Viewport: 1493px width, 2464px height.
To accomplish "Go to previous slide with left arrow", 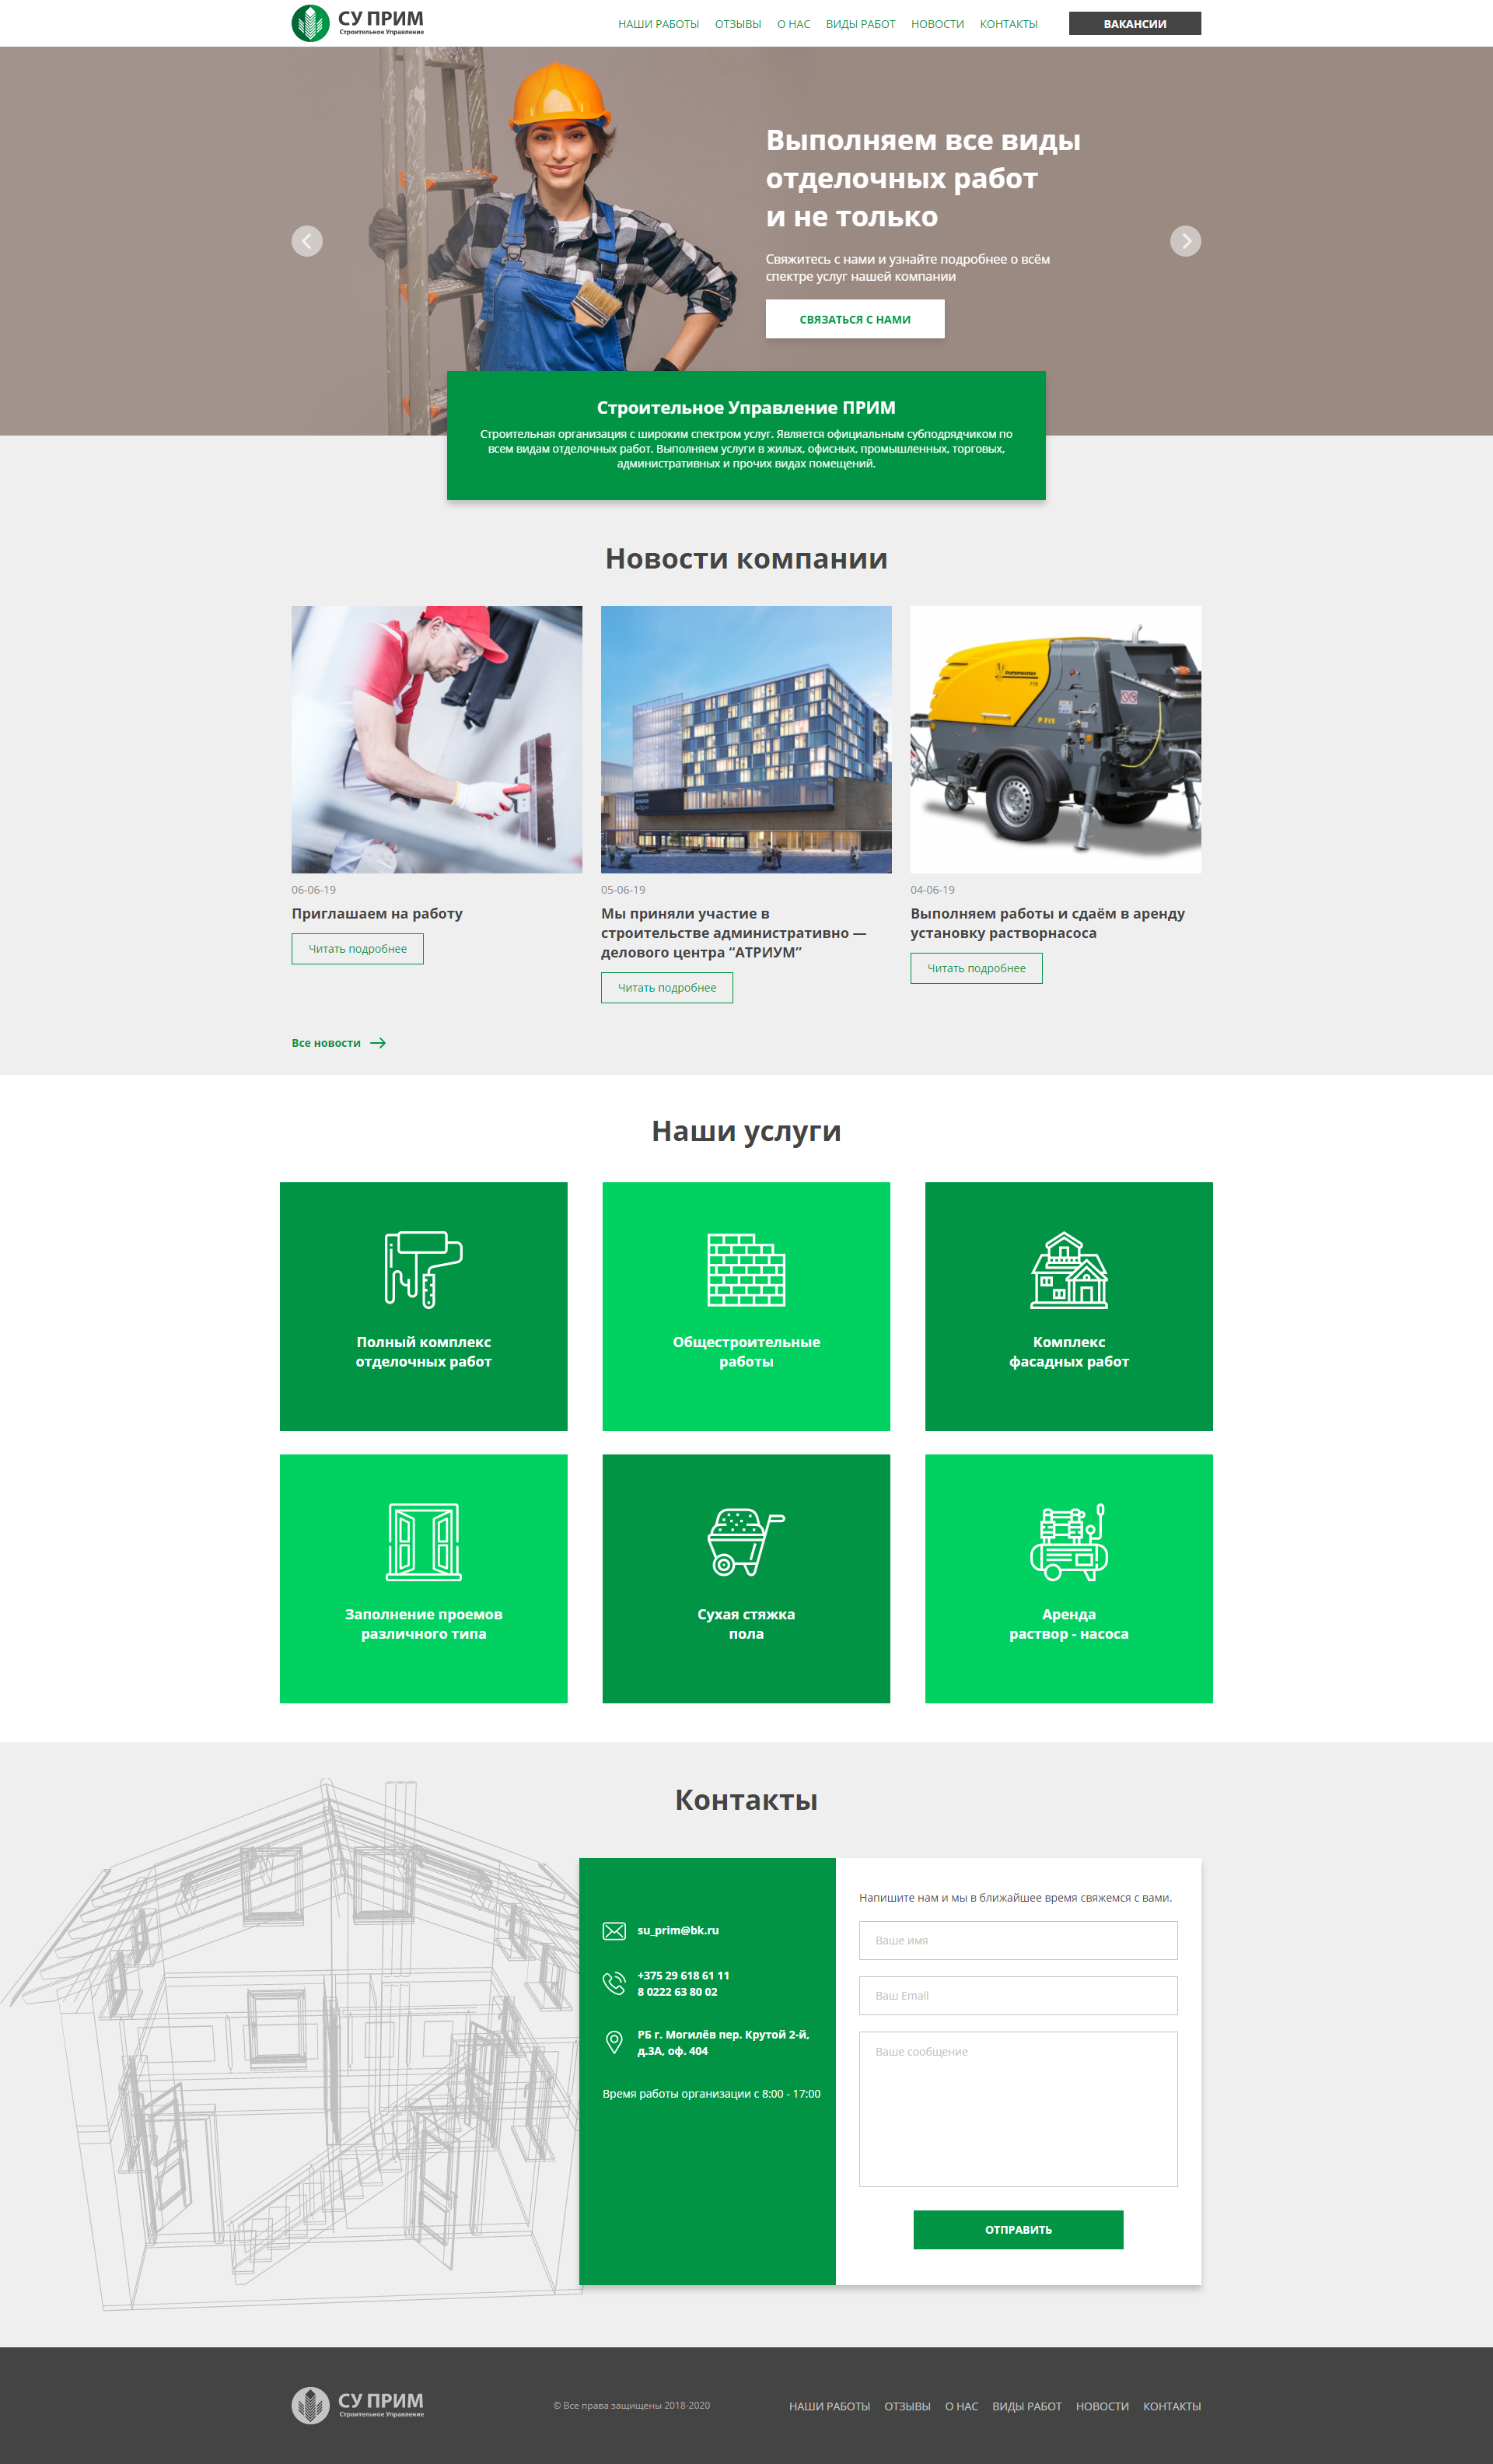I will tap(307, 241).
